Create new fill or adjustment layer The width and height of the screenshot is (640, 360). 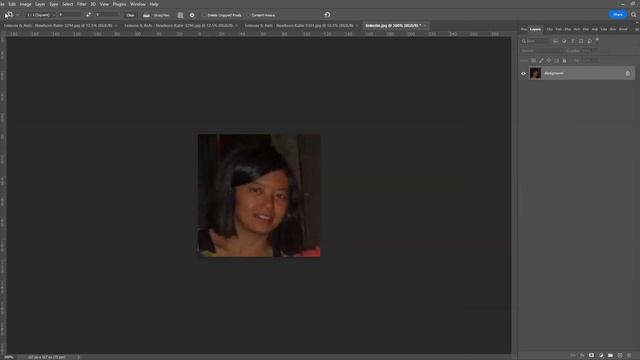point(601,356)
